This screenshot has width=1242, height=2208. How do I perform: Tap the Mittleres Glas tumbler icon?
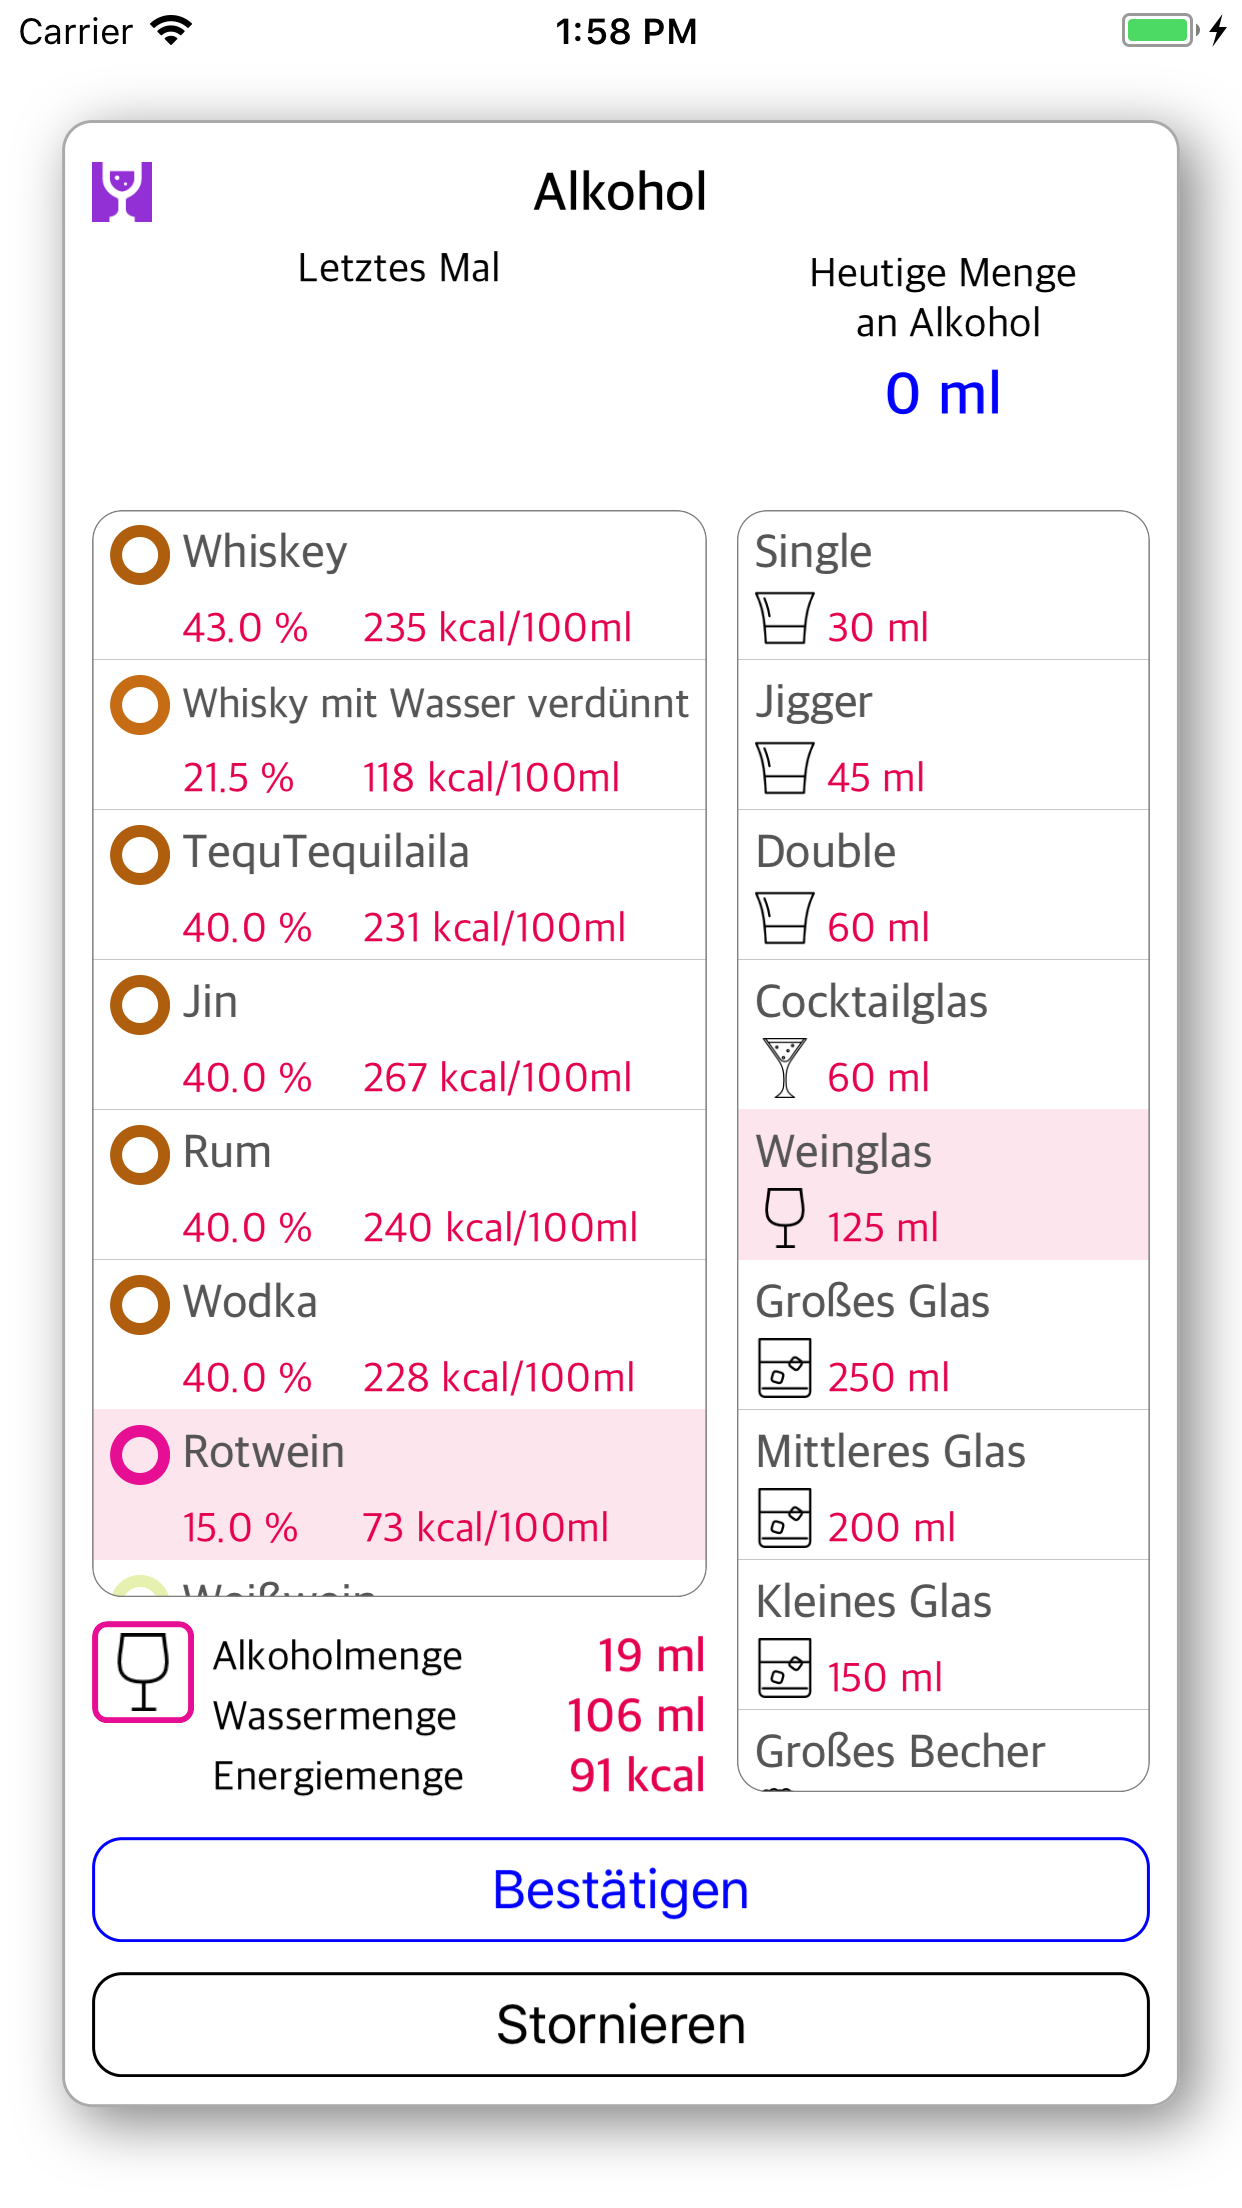click(x=784, y=1517)
